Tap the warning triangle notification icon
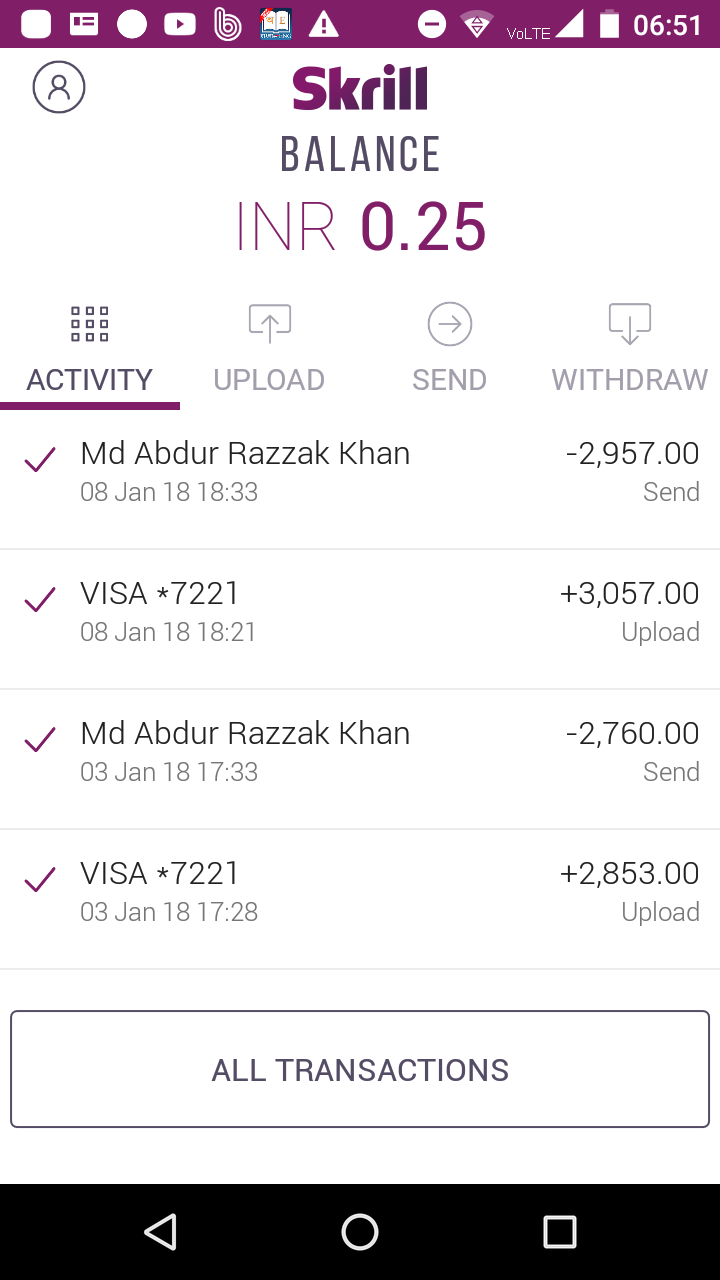720x1280 pixels. coord(323,24)
